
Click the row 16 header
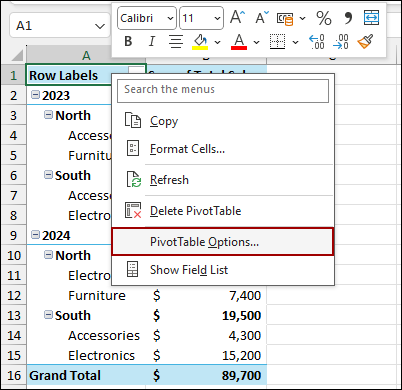tap(14, 375)
